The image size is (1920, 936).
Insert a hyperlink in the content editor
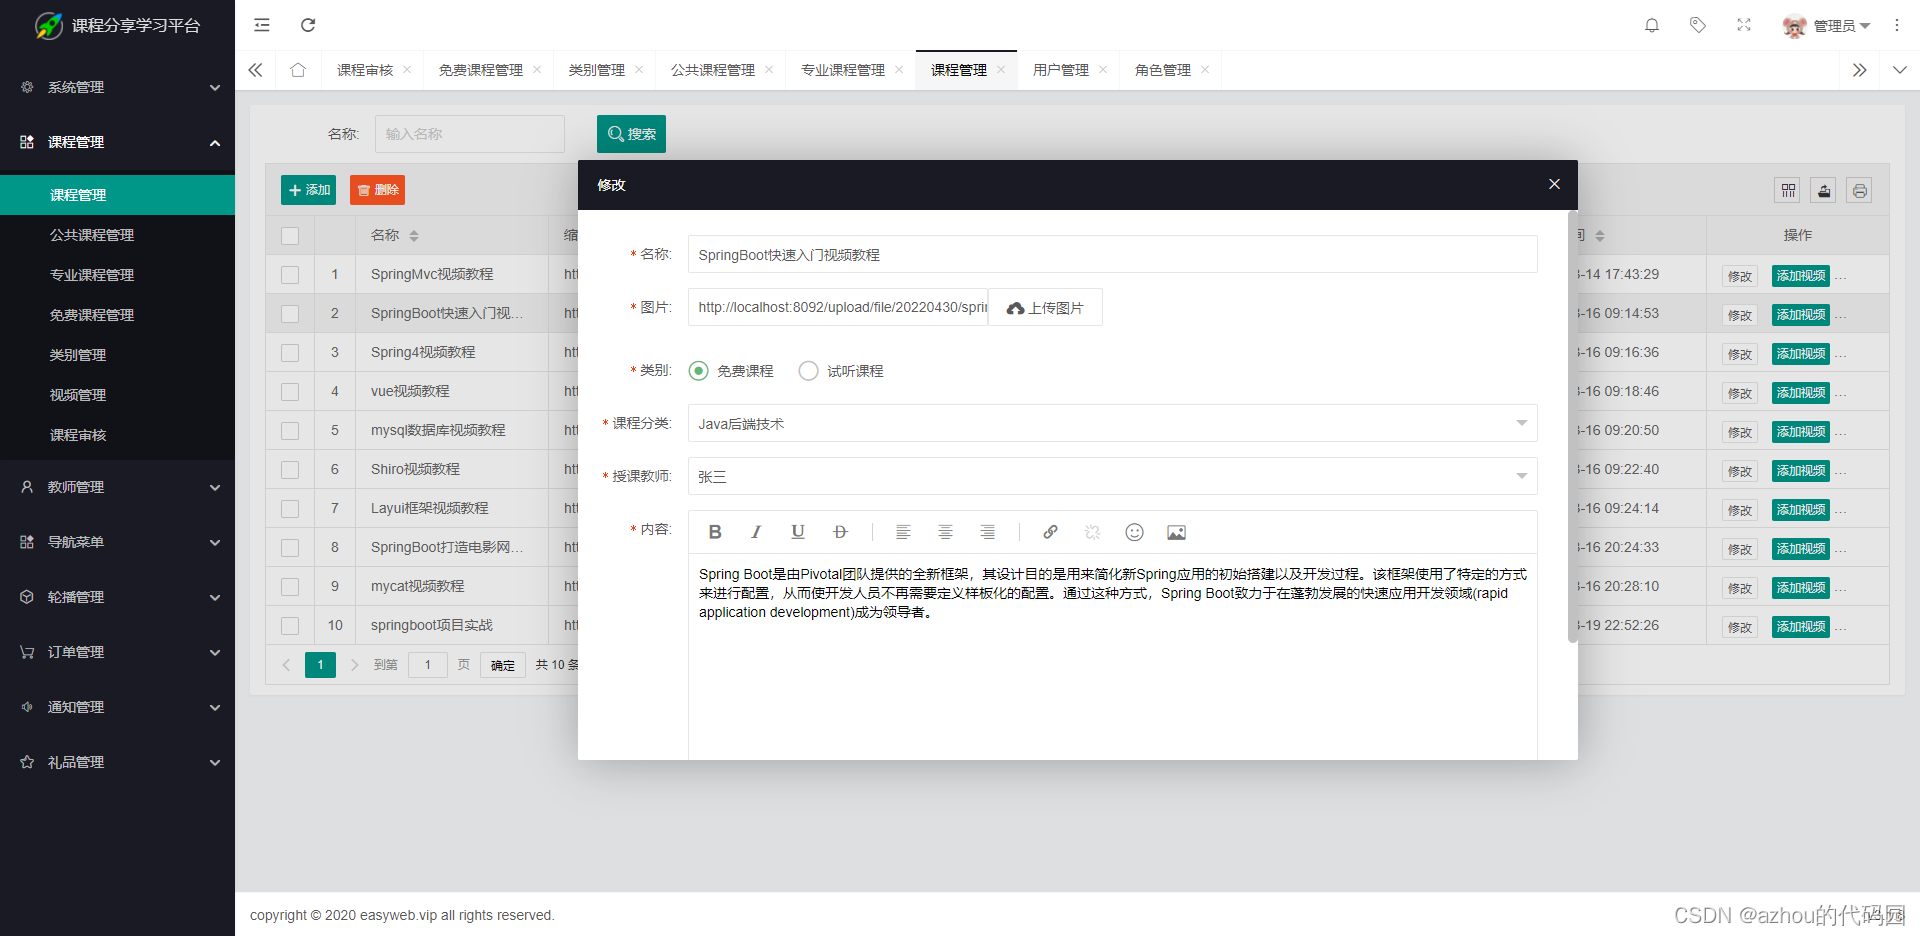pos(1050,532)
